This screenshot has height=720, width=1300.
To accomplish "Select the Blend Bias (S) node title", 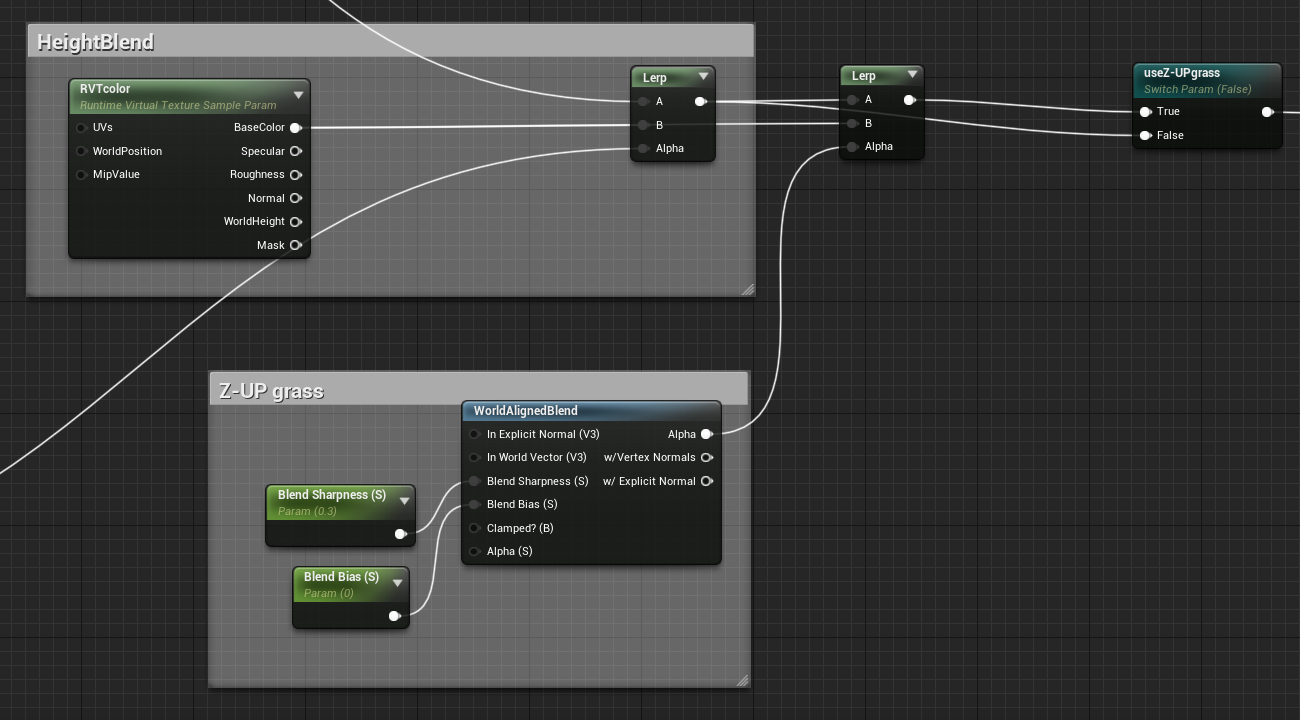I will (x=341, y=577).
